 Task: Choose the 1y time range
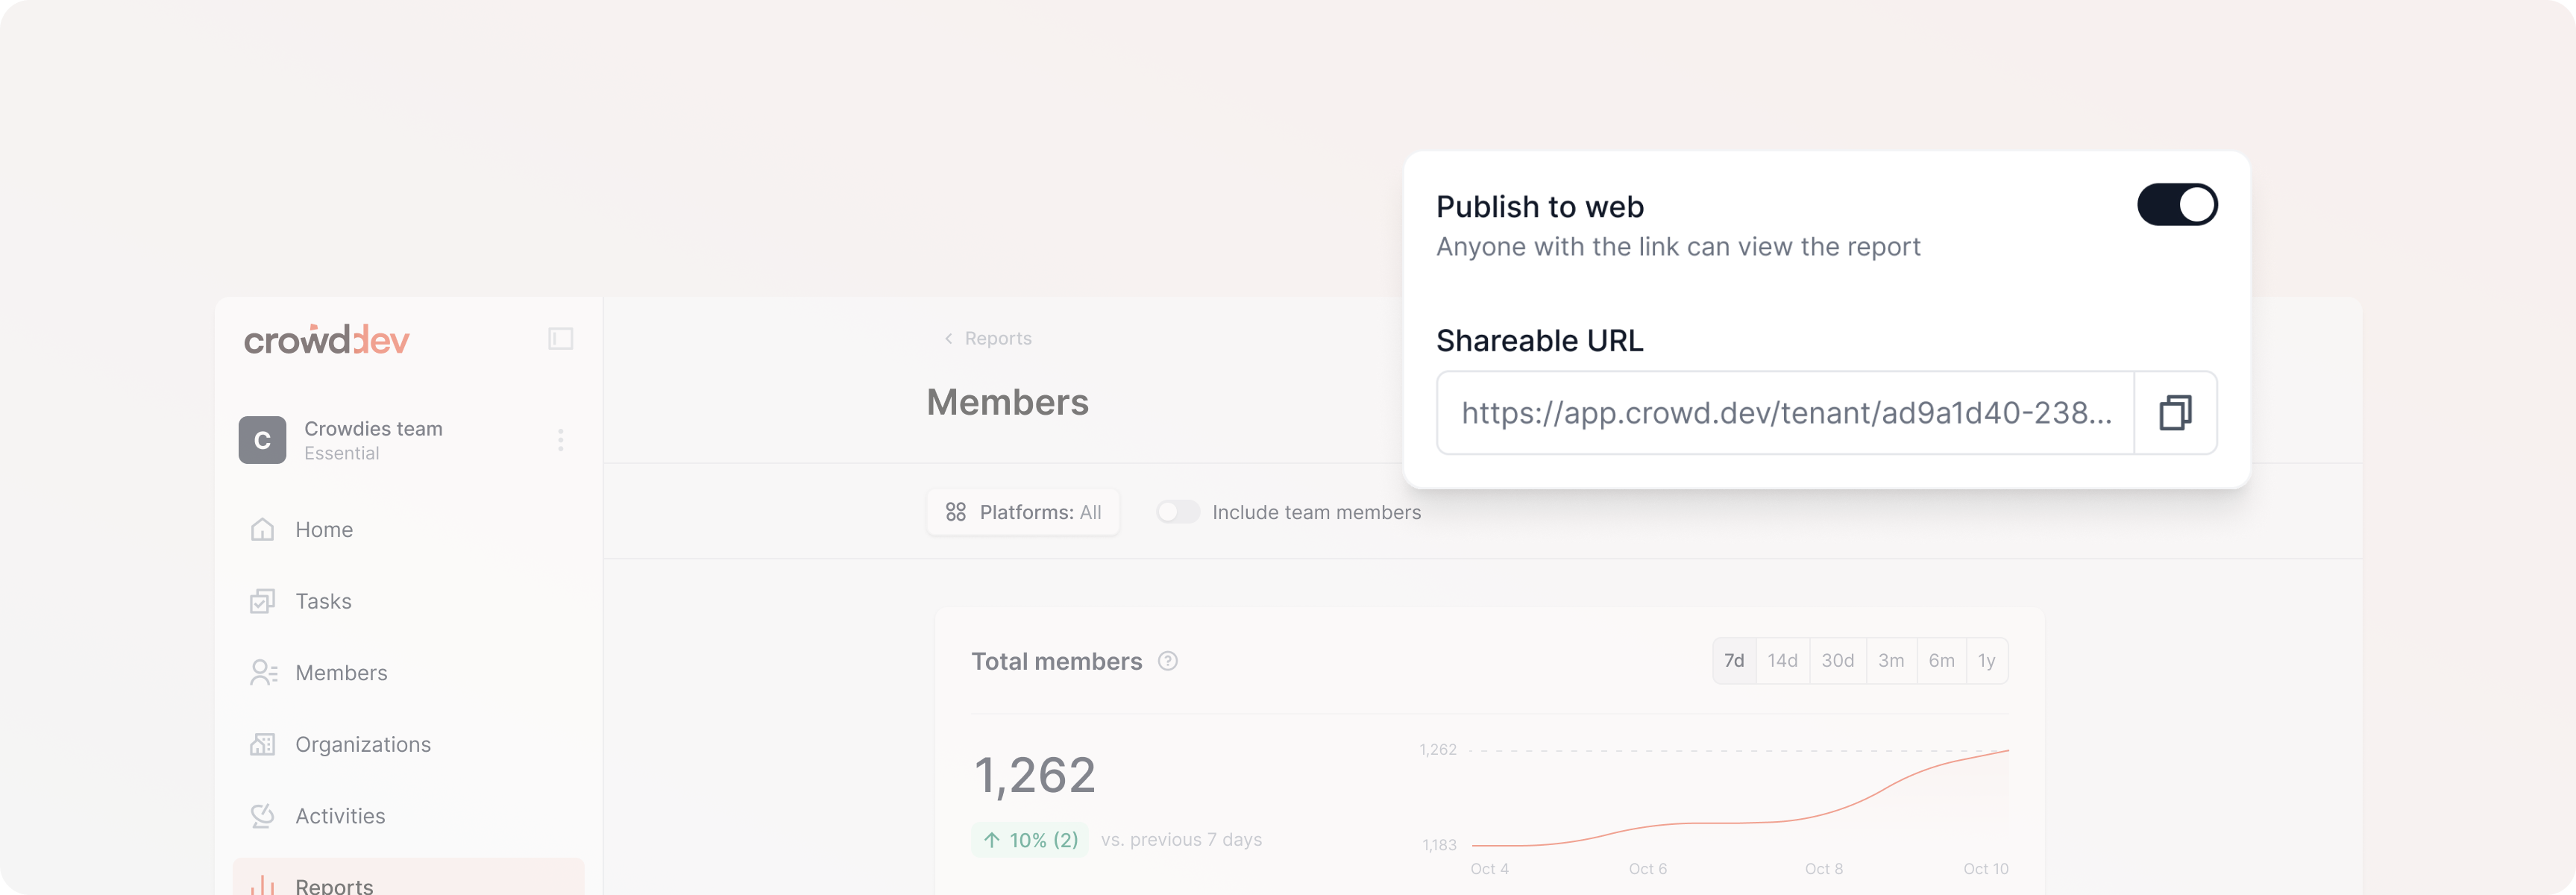click(1986, 661)
